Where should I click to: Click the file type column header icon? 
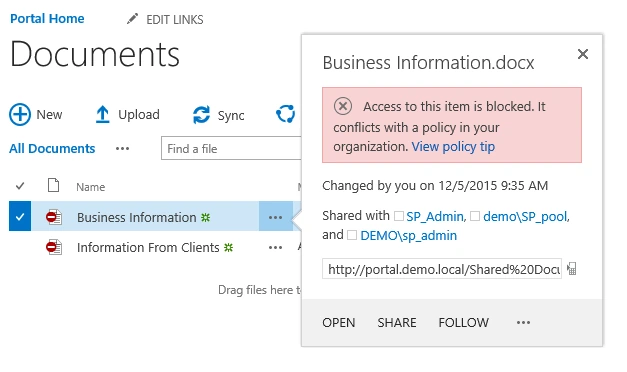click(53, 186)
